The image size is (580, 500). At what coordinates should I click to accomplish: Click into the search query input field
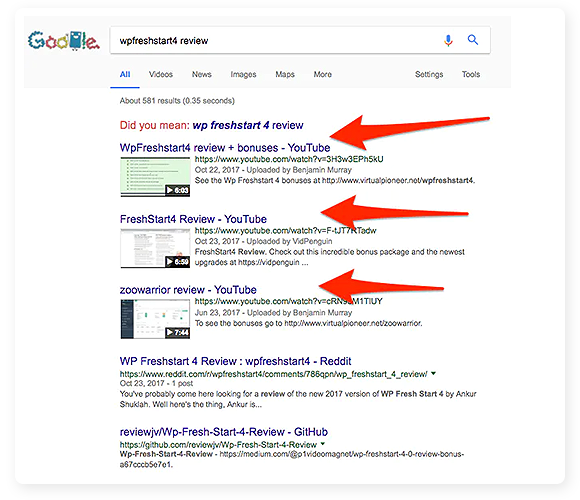[x=276, y=40]
